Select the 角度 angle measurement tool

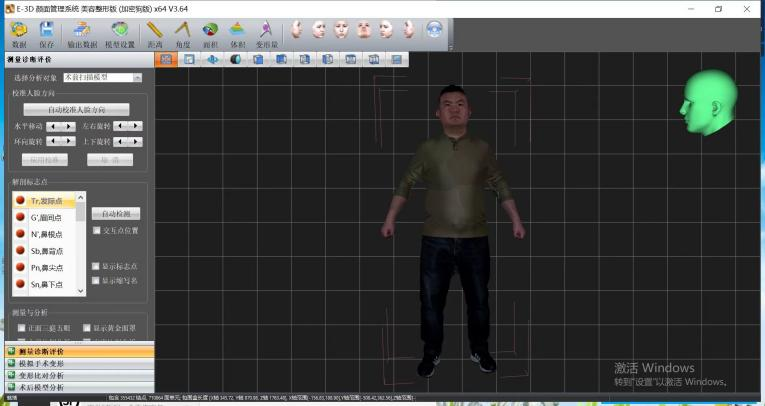pos(182,31)
